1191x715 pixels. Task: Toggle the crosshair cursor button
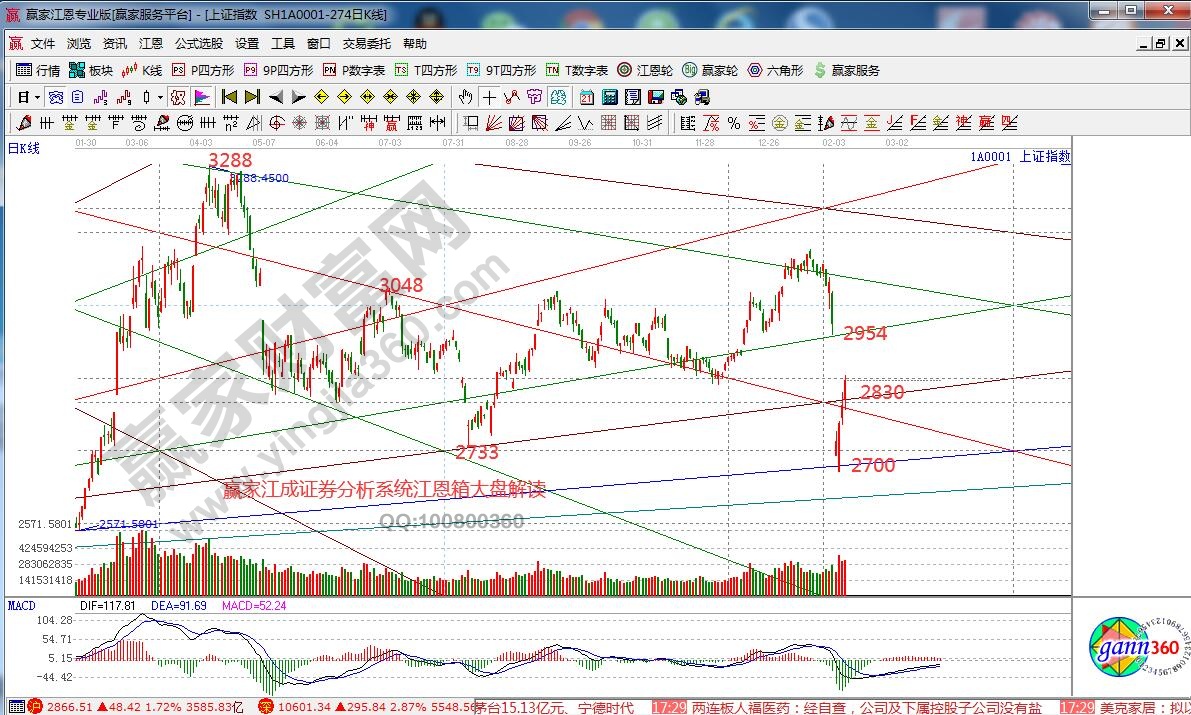click(x=489, y=97)
